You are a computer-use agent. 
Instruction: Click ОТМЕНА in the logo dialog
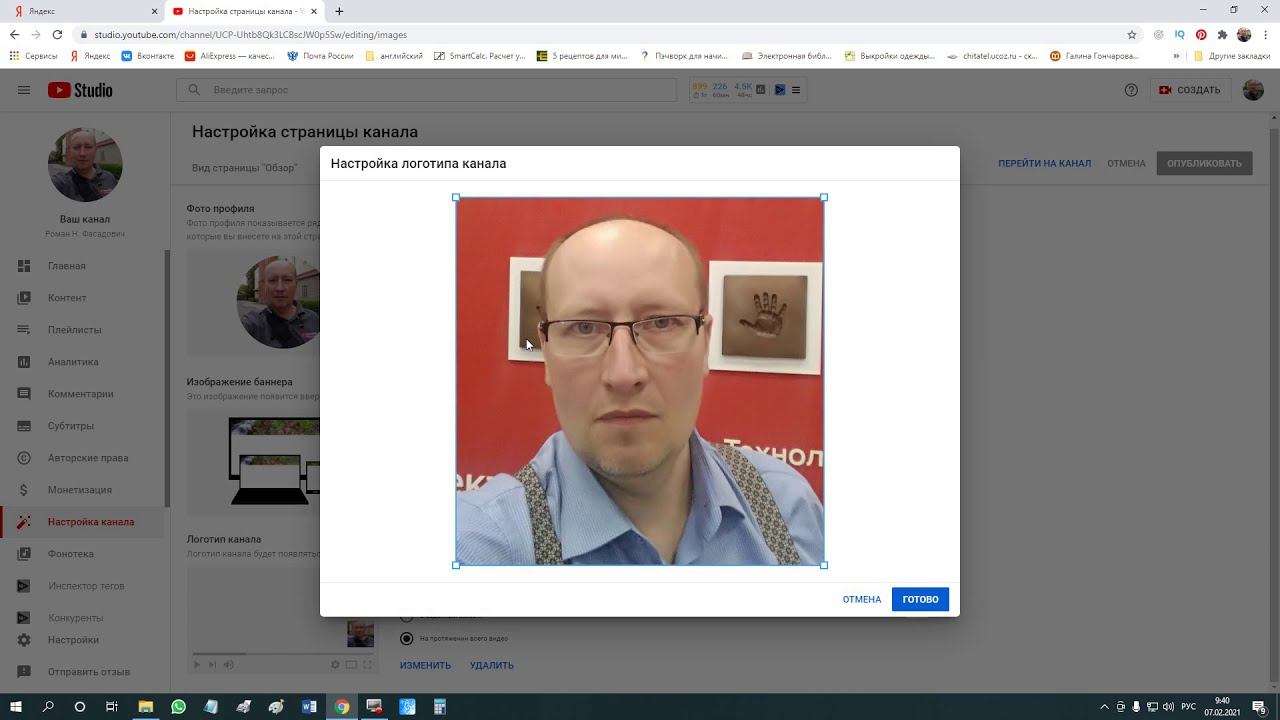pos(861,599)
